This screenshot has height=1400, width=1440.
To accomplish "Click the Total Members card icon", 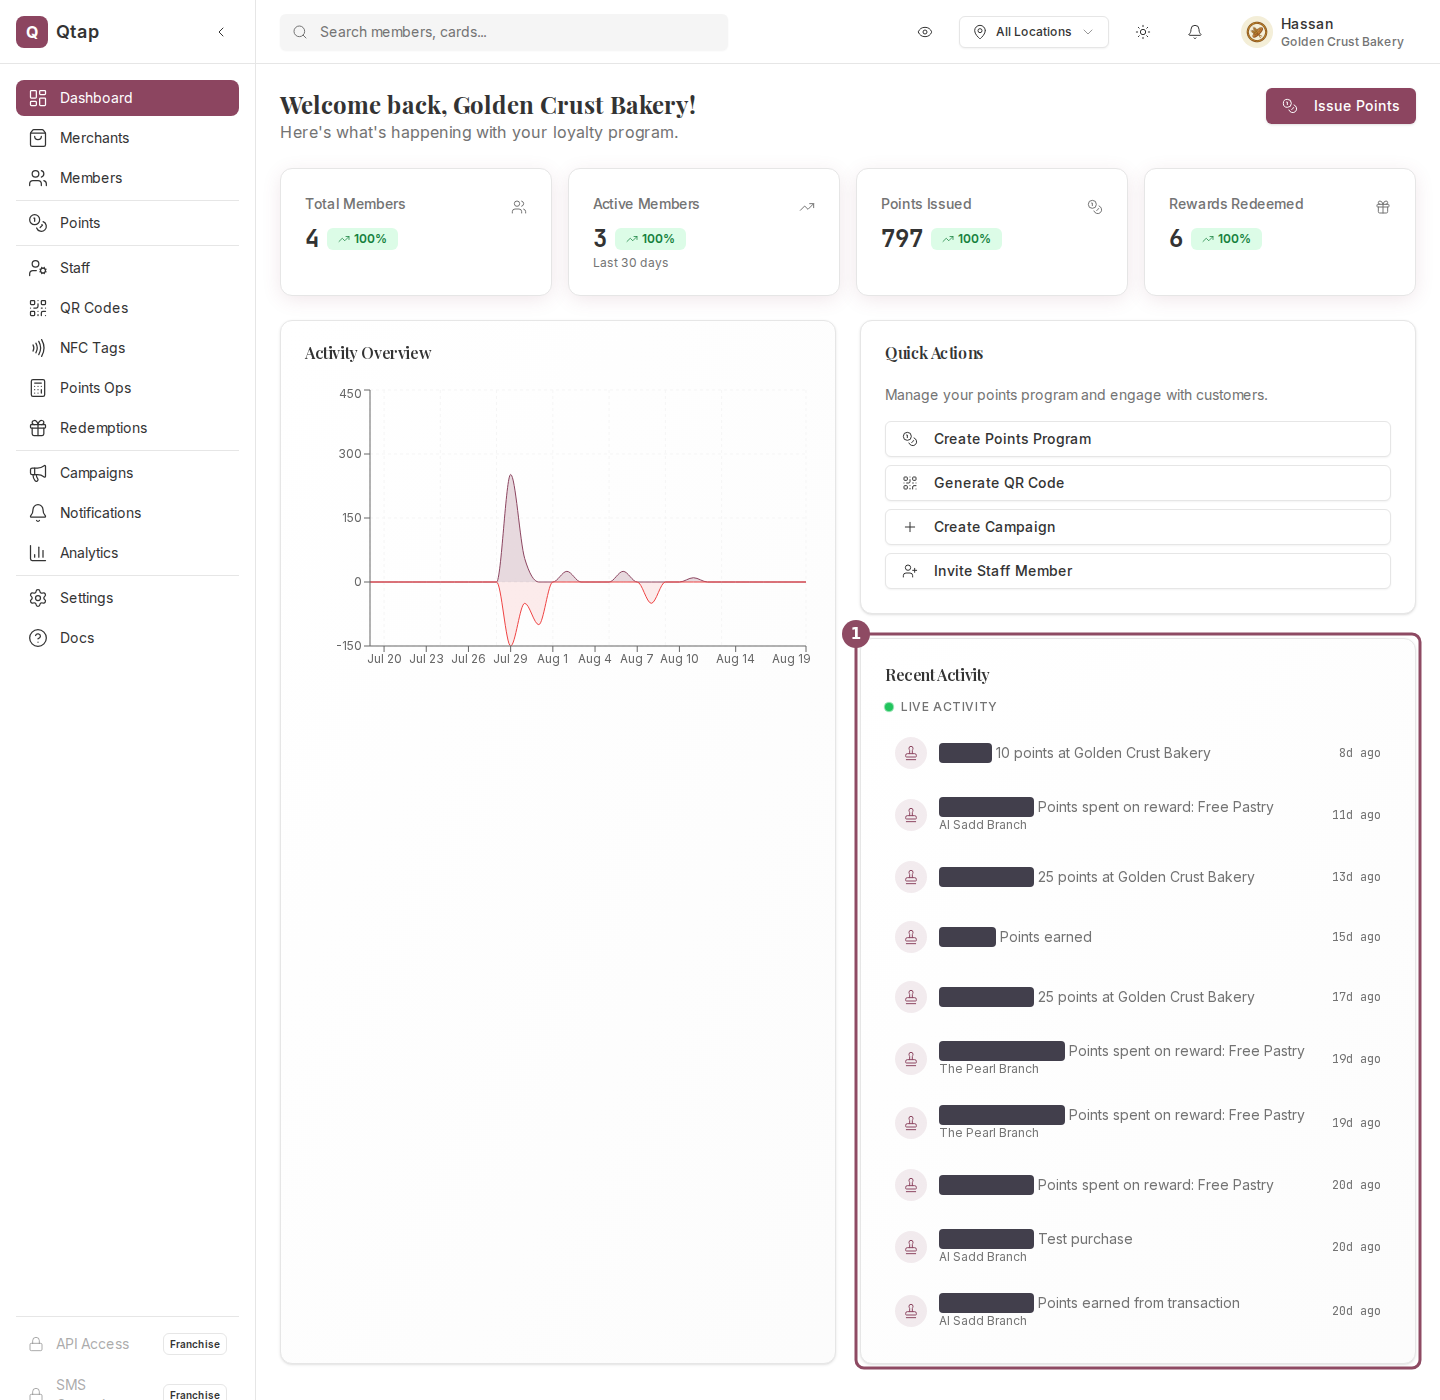I will pyautogui.click(x=519, y=207).
